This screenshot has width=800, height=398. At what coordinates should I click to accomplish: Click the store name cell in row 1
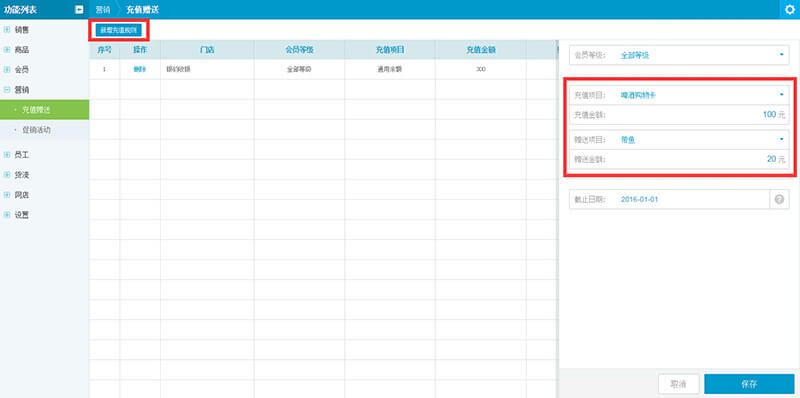click(x=207, y=69)
